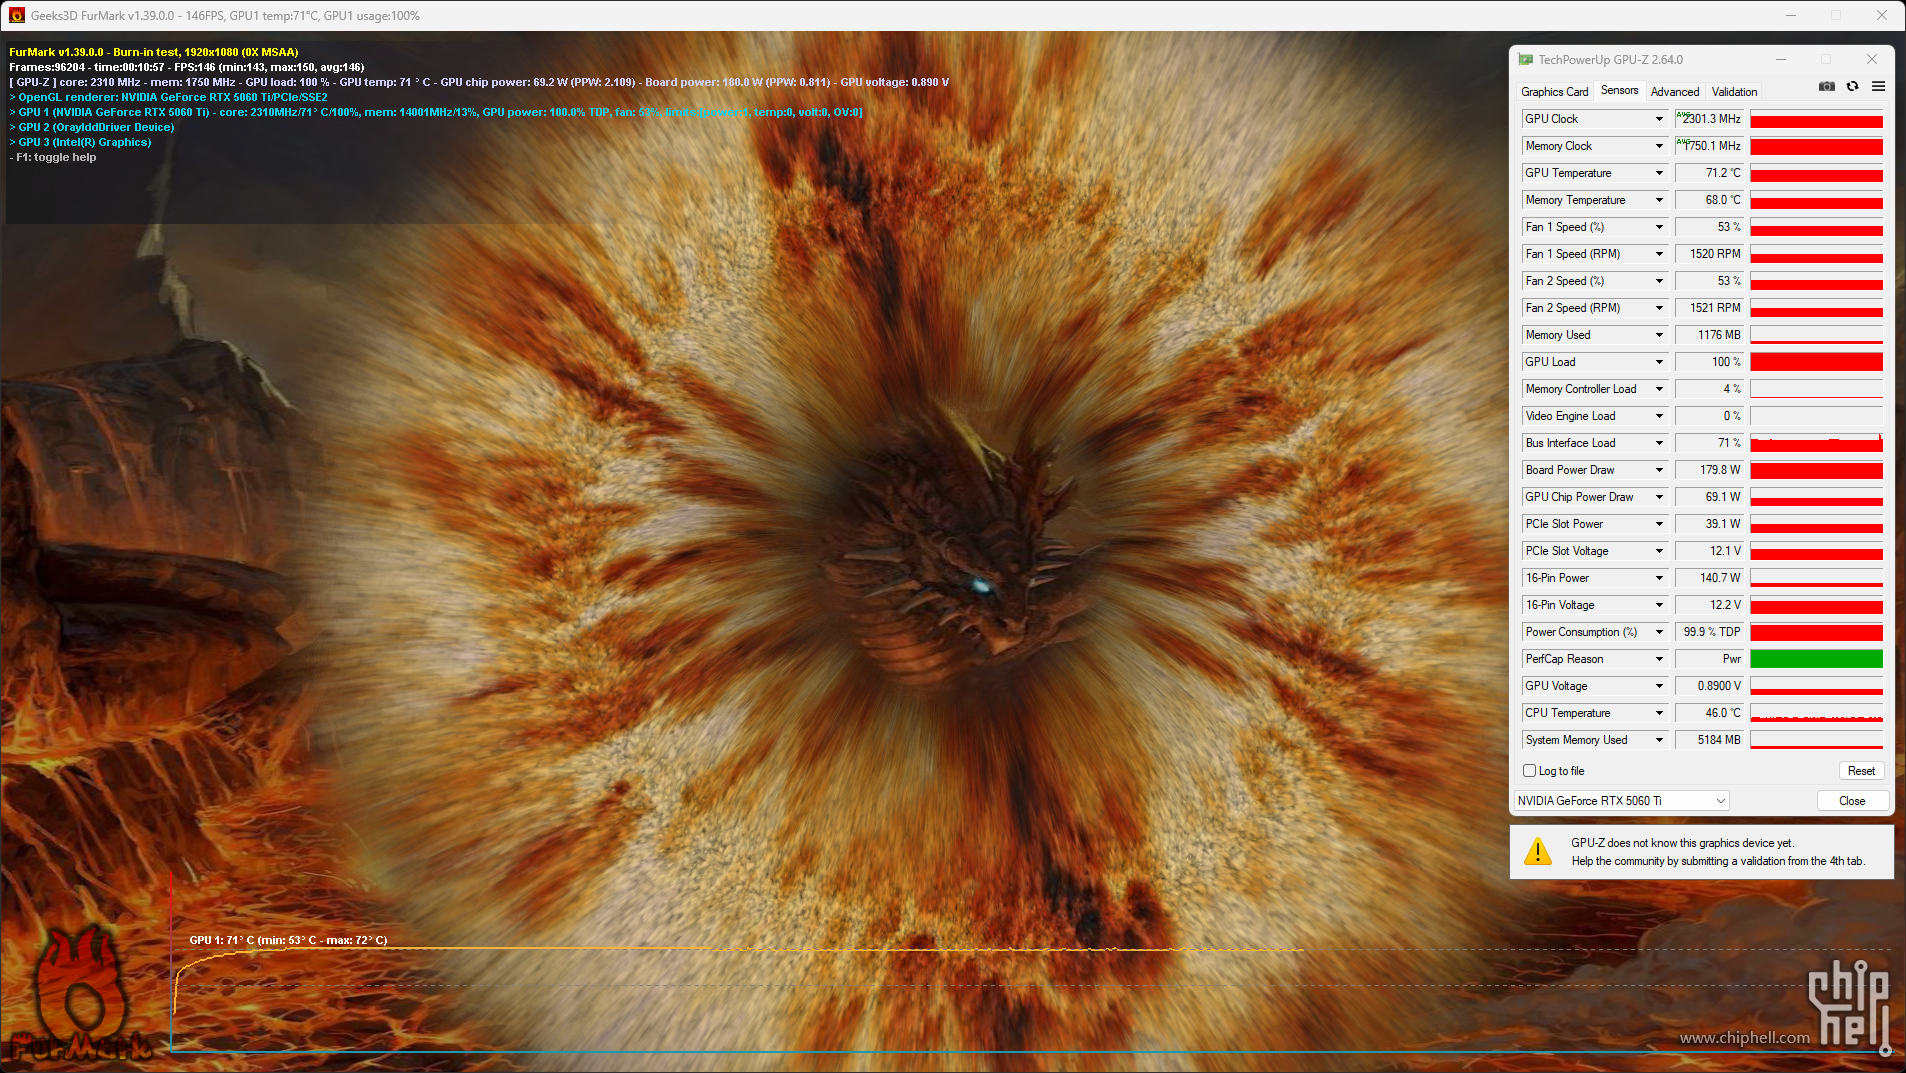The height and width of the screenshot is (1073, 1906).
Task: Open the Validation tab
Action: point(1734,92)
